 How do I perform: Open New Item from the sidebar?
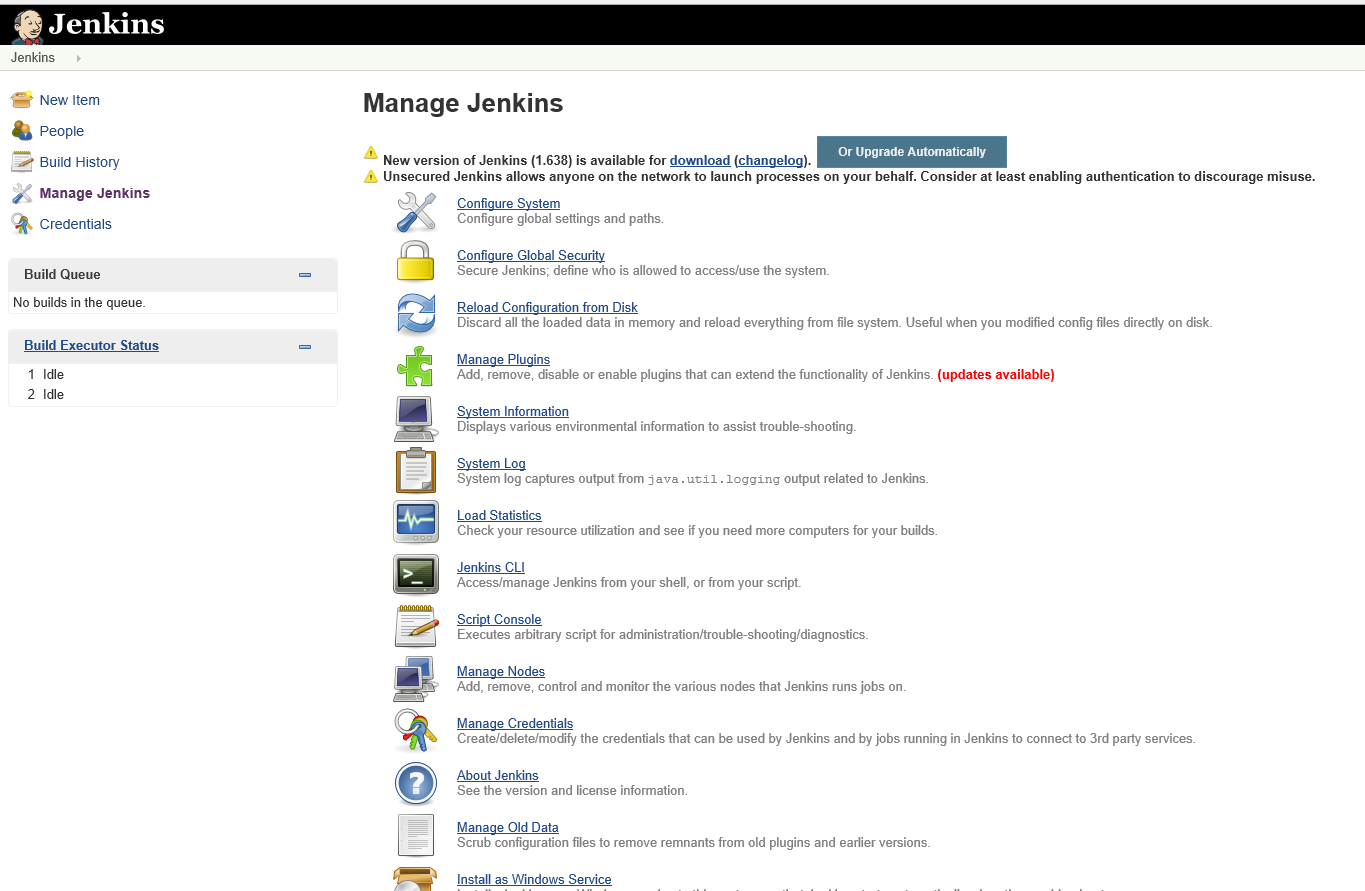tap(70, 100)
